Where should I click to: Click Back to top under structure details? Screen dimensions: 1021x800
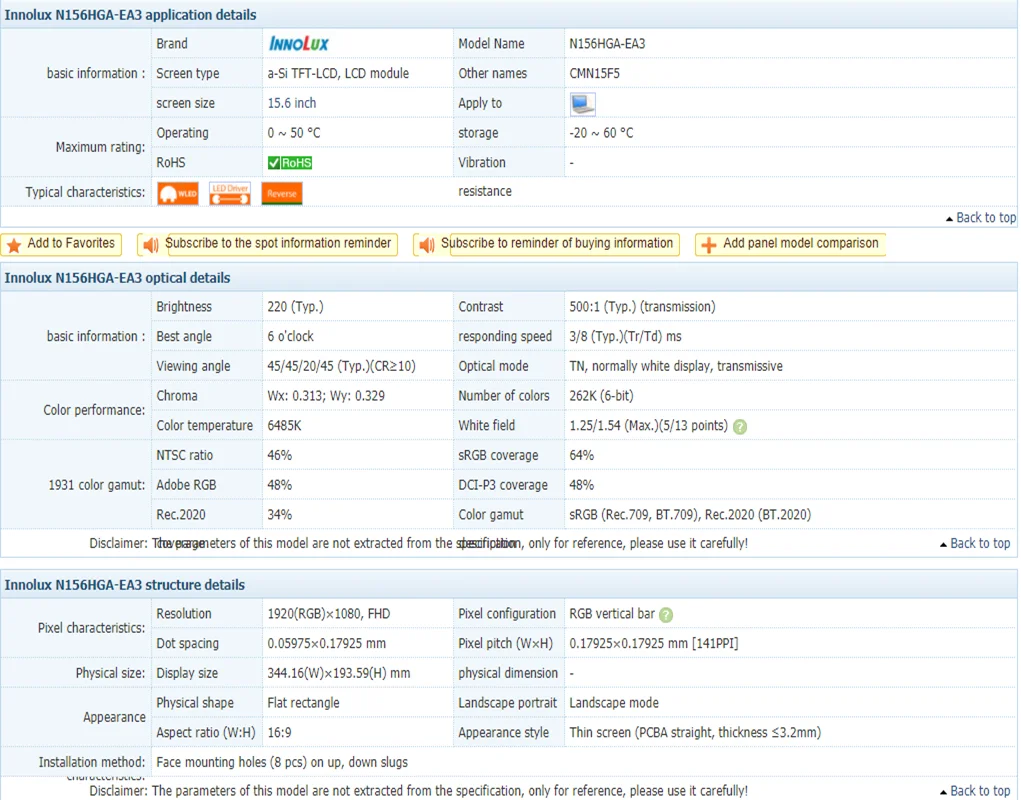975,790
